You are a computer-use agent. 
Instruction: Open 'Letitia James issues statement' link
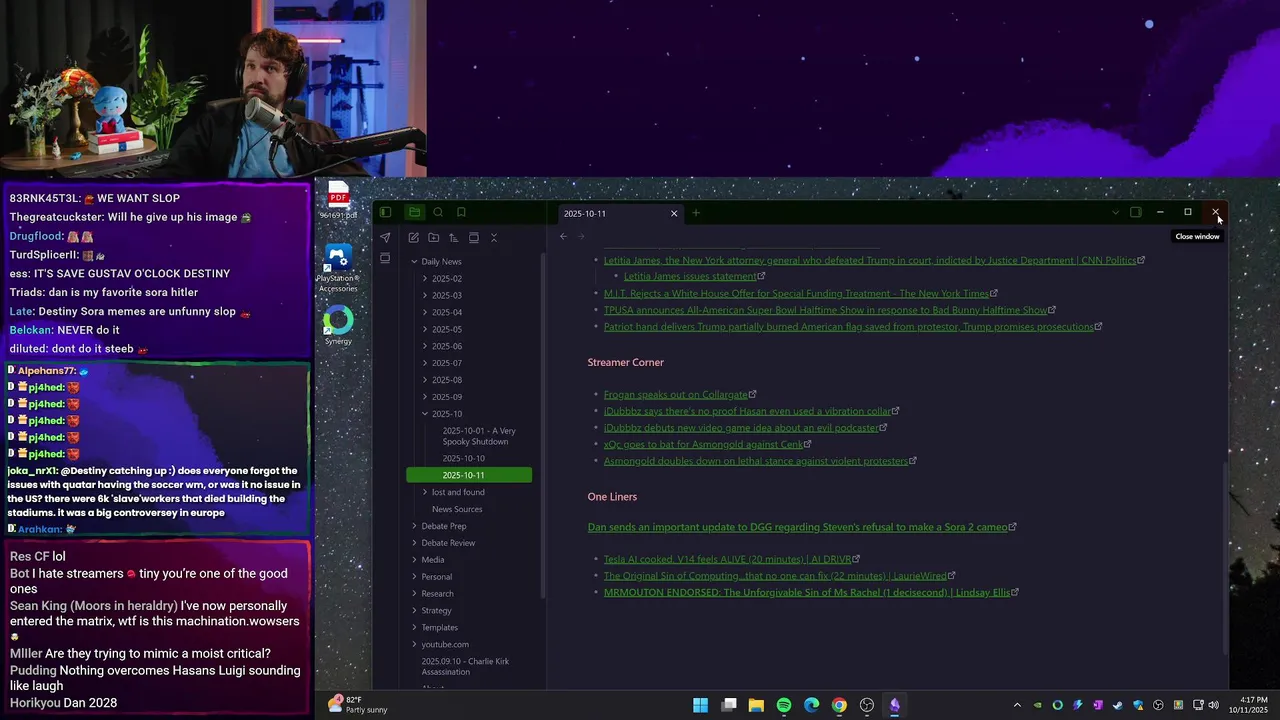coord(690,276)
